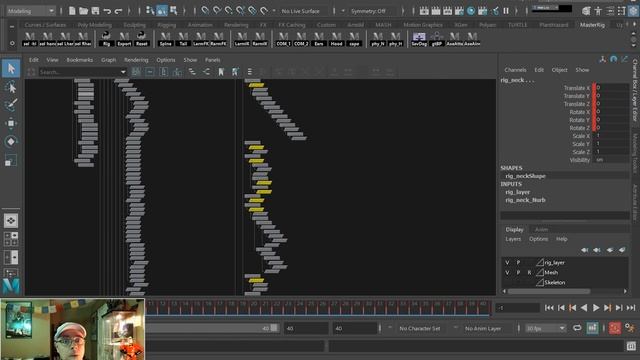
Task: Toggle the R reference state of Mesh layer
Action: pos(529,272)
